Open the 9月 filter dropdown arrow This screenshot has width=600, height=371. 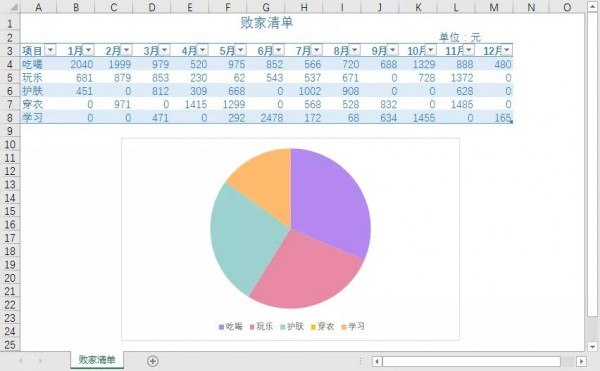tap(393, 50)
